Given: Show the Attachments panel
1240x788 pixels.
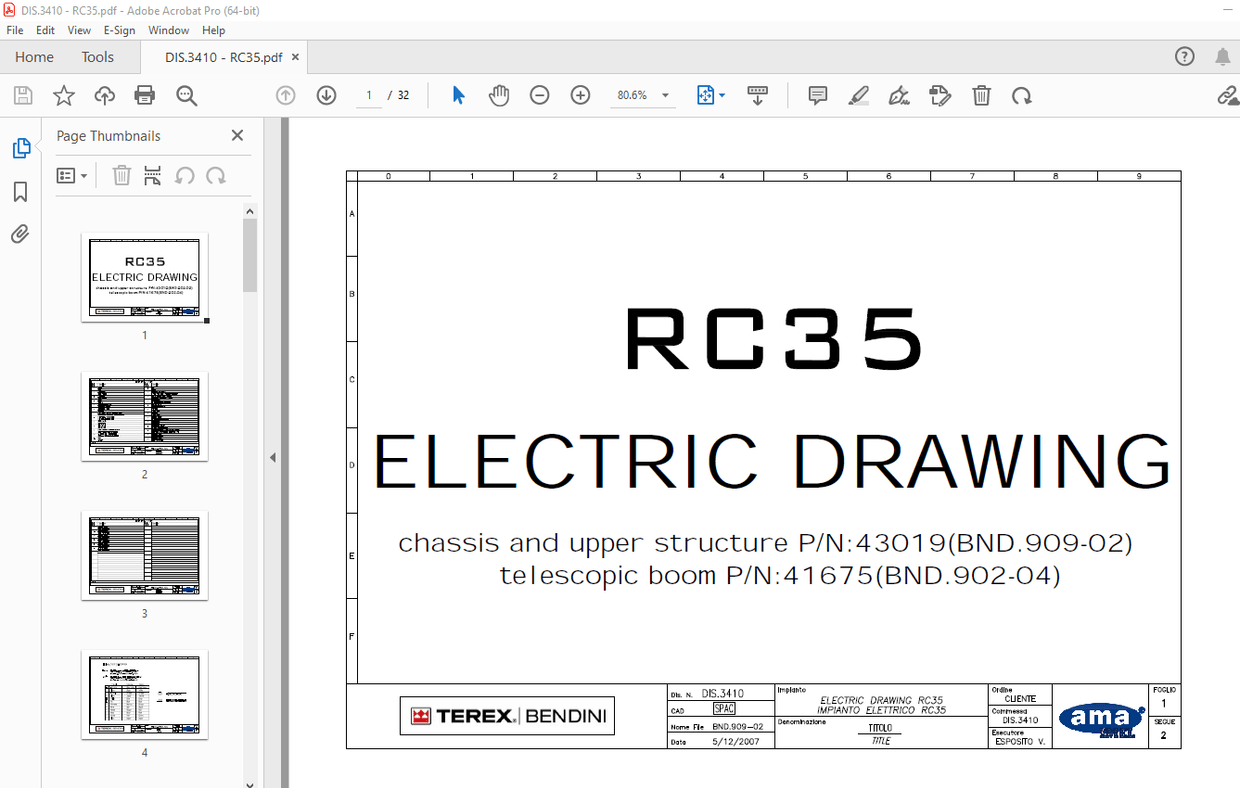Looking at the screenshot, I should (19, 234).
